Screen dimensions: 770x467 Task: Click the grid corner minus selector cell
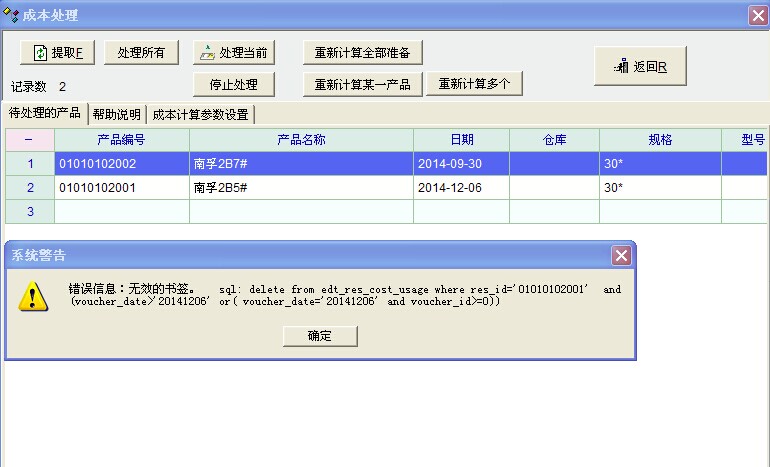[x=28, y=140]
